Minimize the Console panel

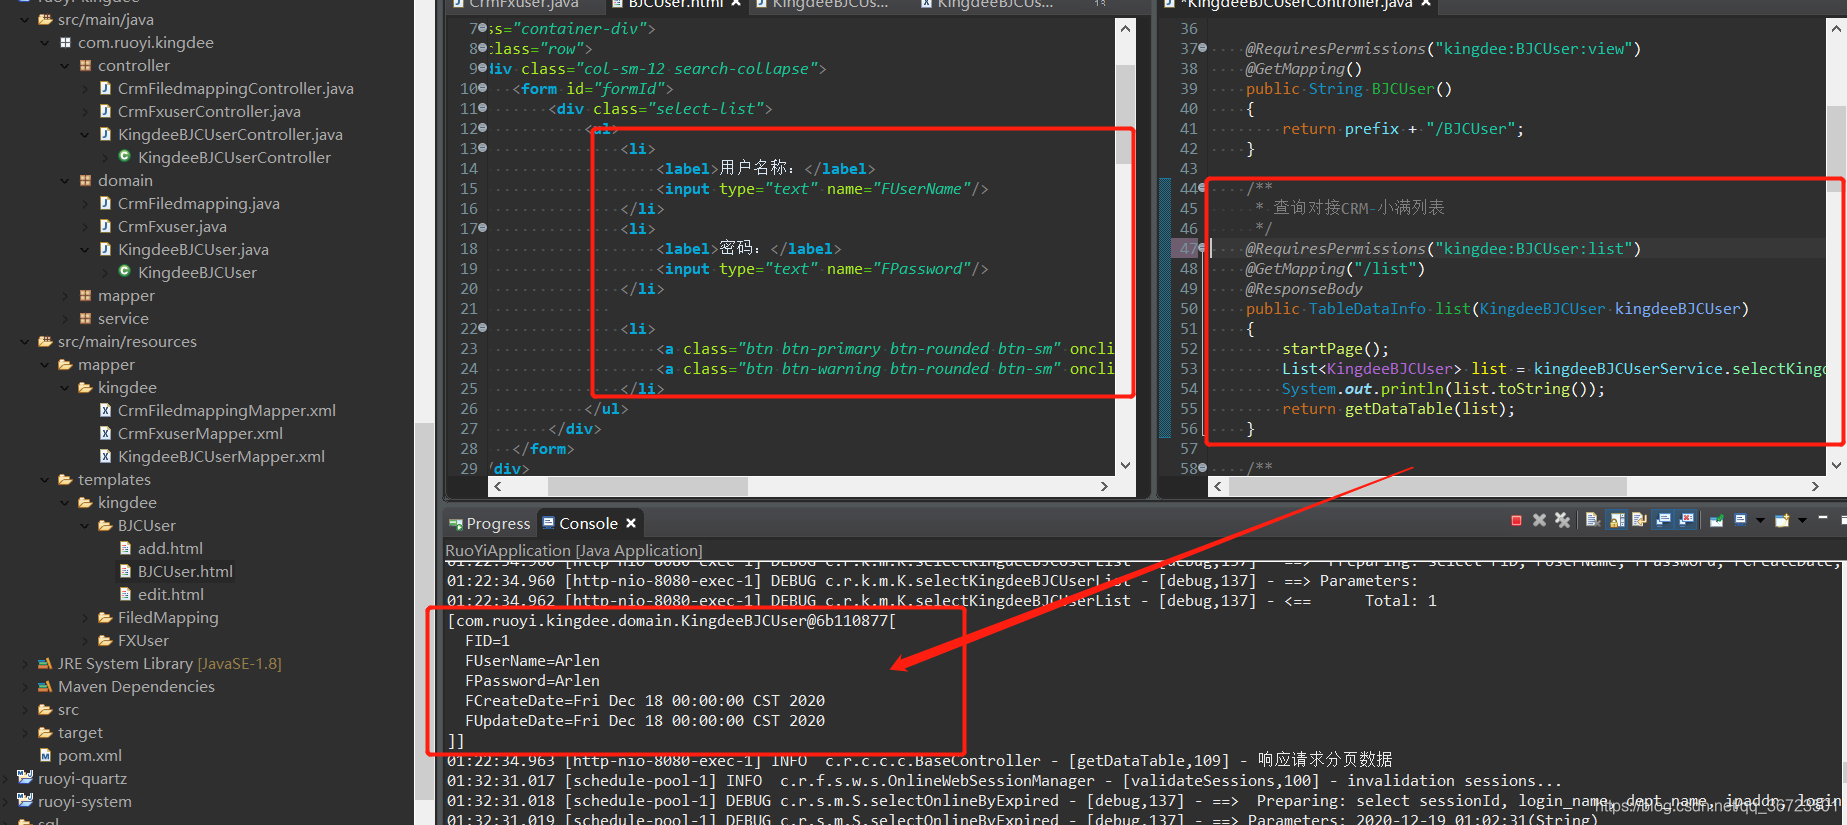tap(1823, 518)
